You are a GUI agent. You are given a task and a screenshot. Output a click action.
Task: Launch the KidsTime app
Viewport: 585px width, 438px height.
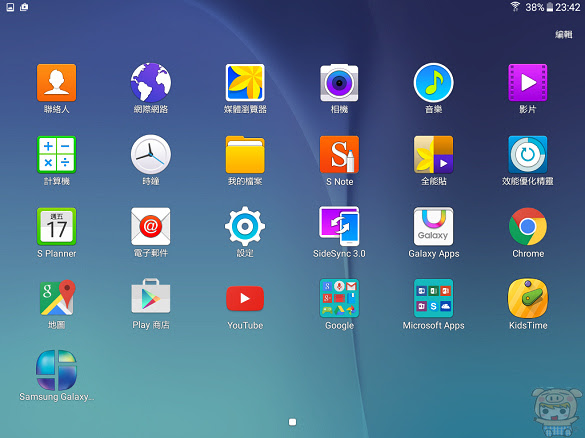pos(528,298)
